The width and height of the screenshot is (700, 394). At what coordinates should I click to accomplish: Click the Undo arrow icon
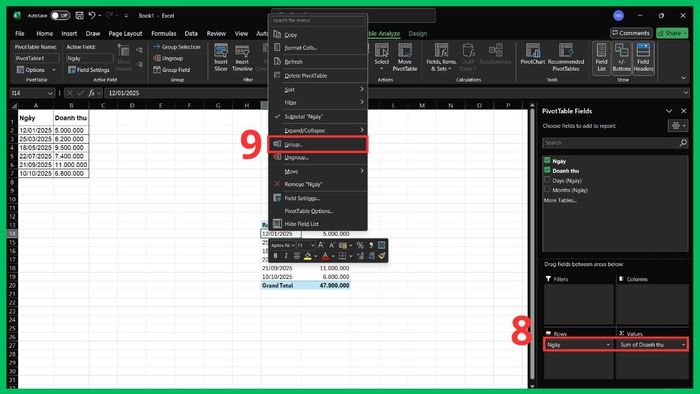tap(92, 16)
